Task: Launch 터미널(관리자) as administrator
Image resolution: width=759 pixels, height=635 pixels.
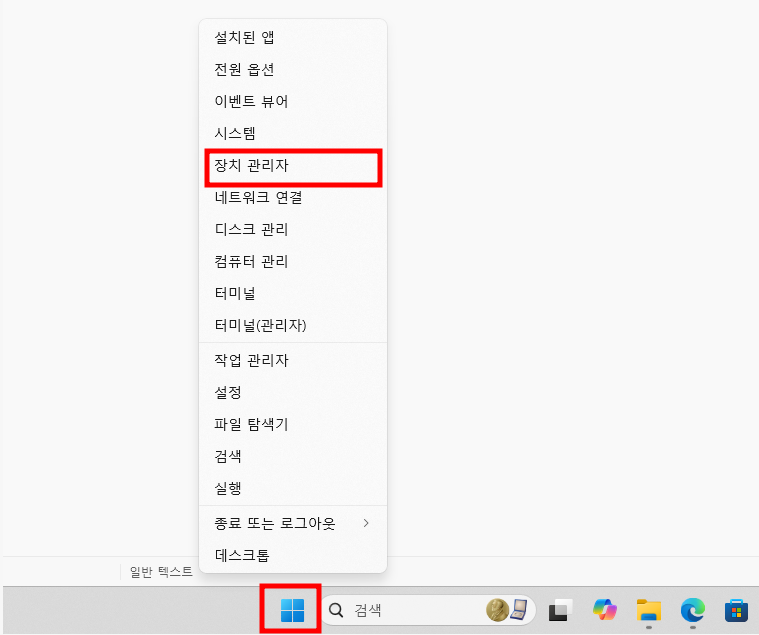Action: coord(292,326)
